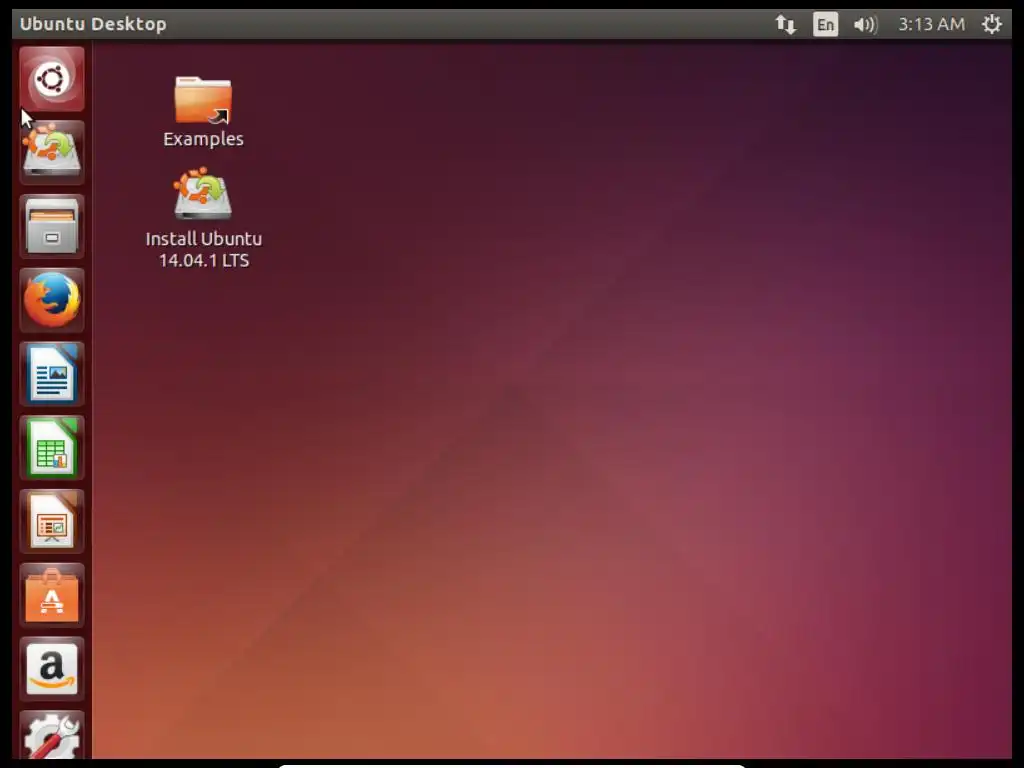
Task: Open Ubuntu Software Center icon
Action: click(52, 596)
